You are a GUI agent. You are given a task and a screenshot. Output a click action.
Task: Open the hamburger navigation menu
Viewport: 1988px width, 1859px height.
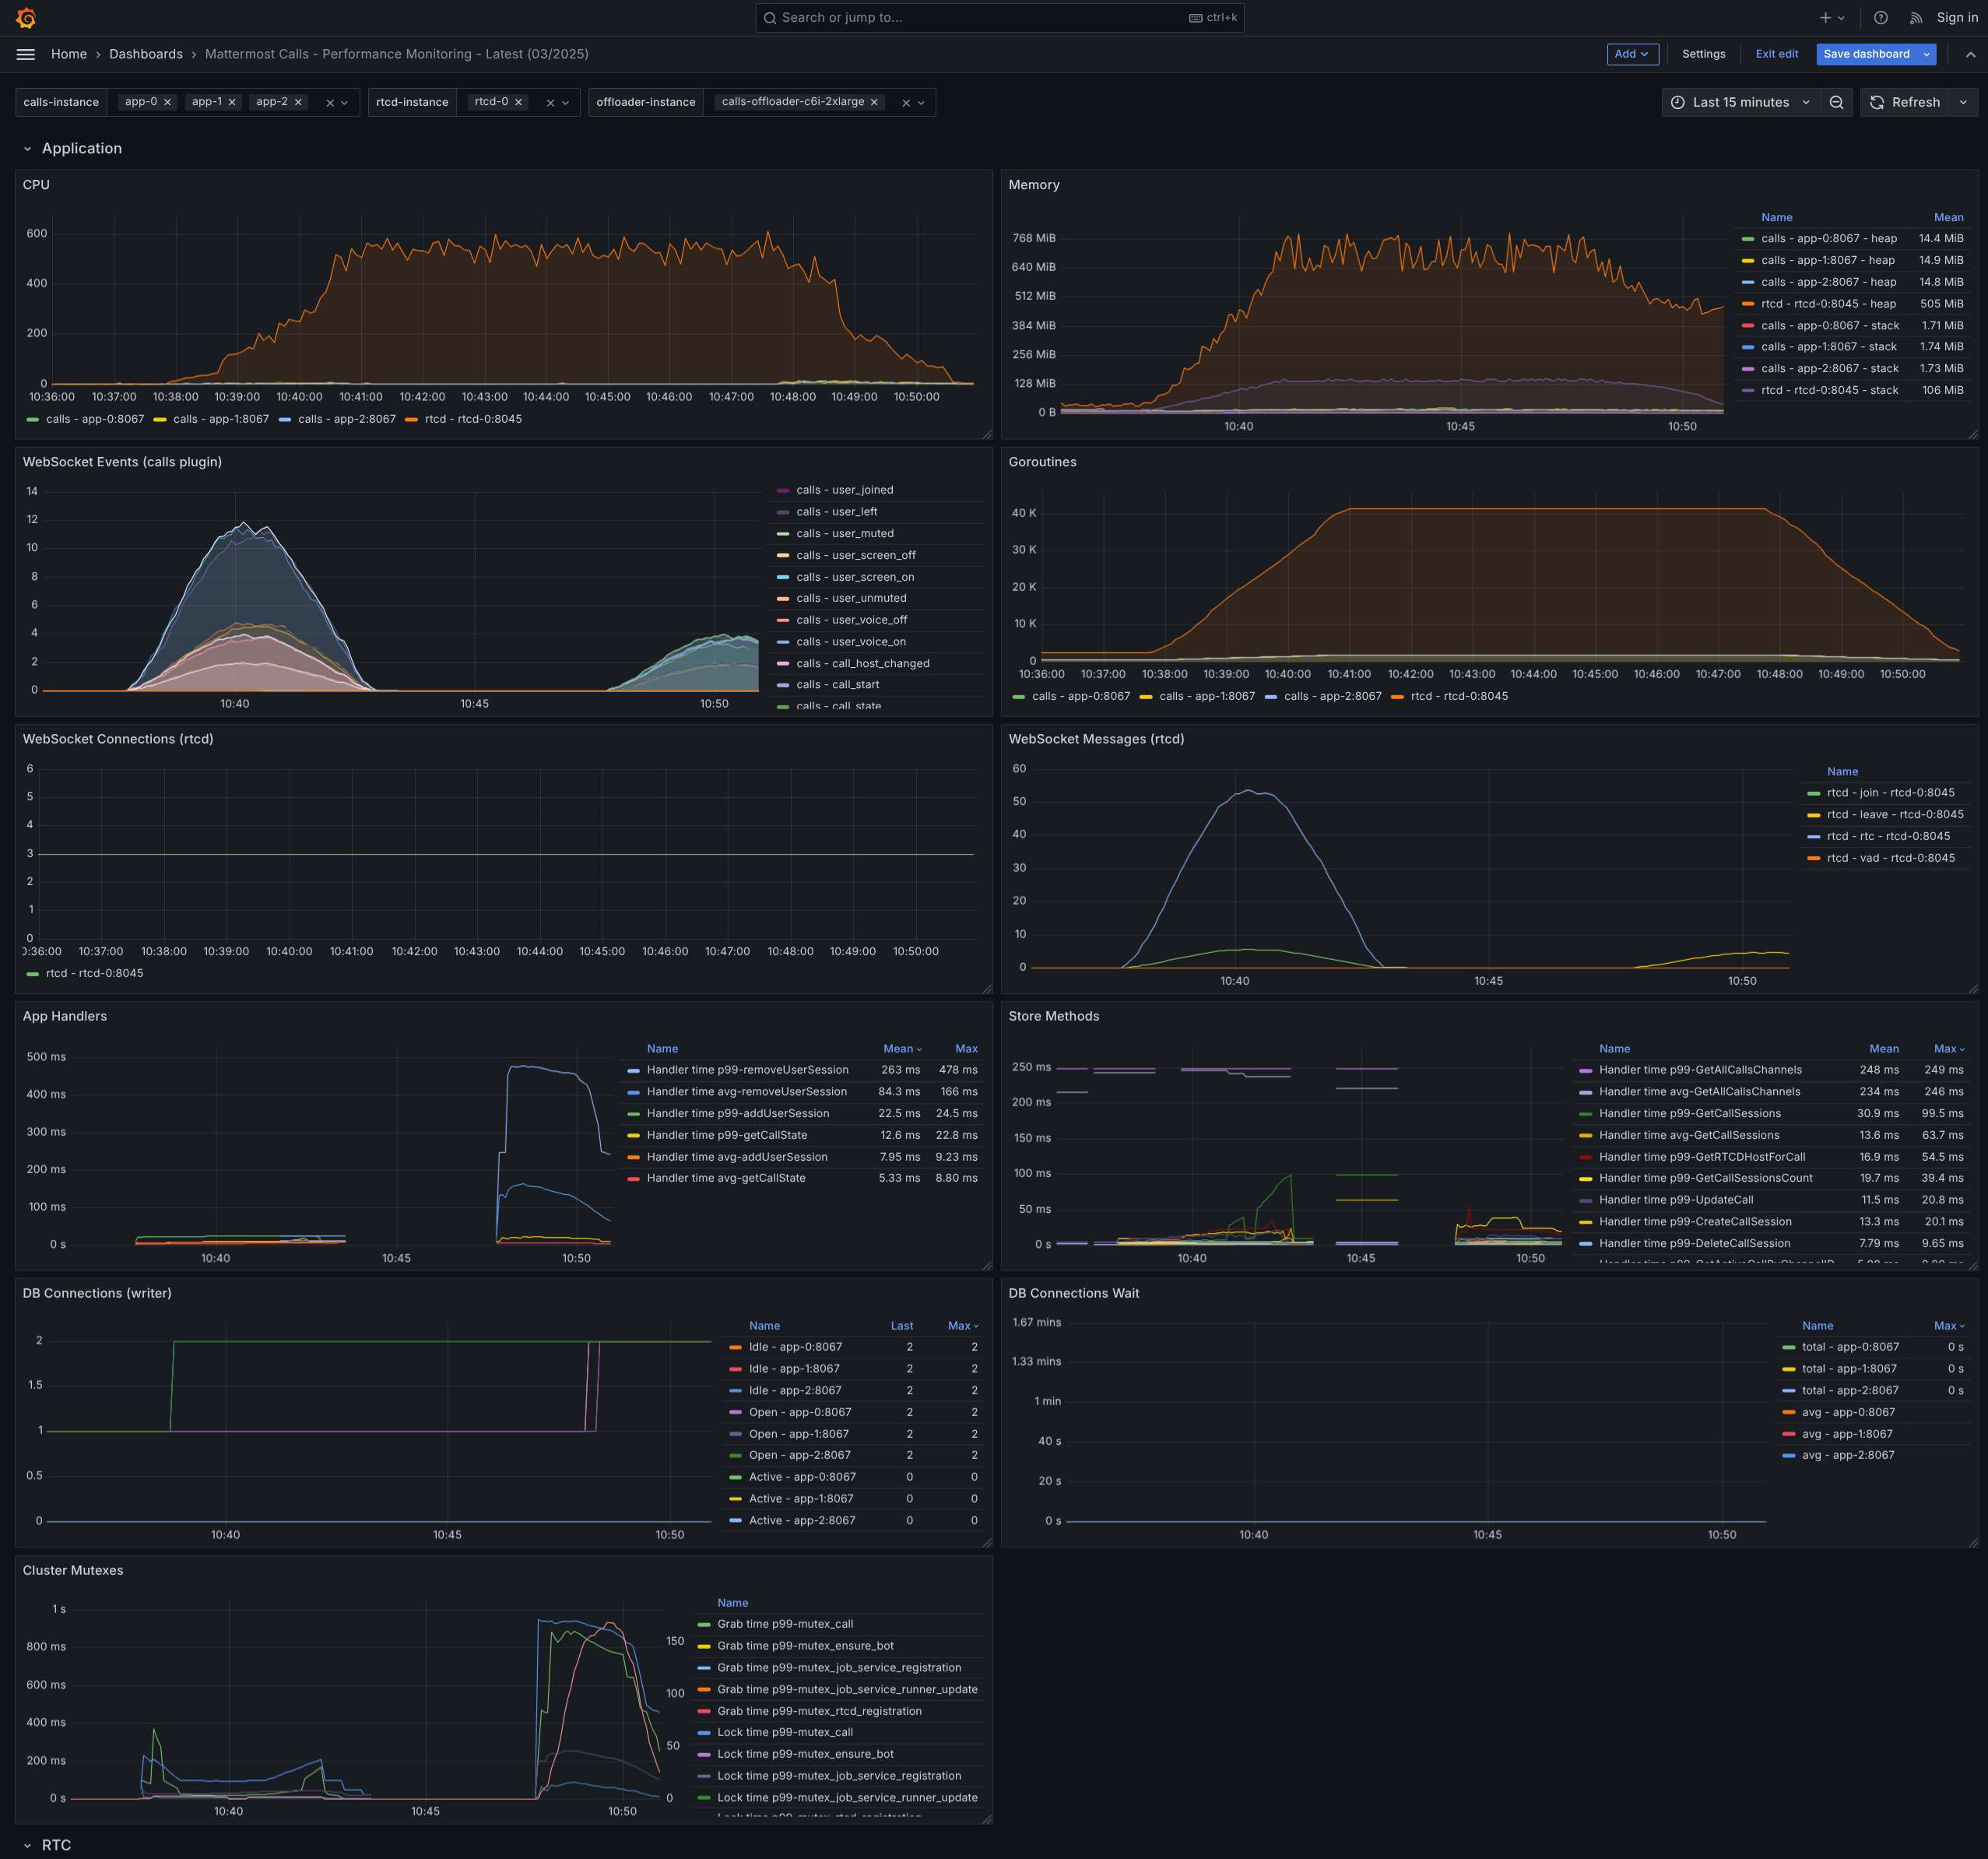pyautogui.click(x=26, y=54)
